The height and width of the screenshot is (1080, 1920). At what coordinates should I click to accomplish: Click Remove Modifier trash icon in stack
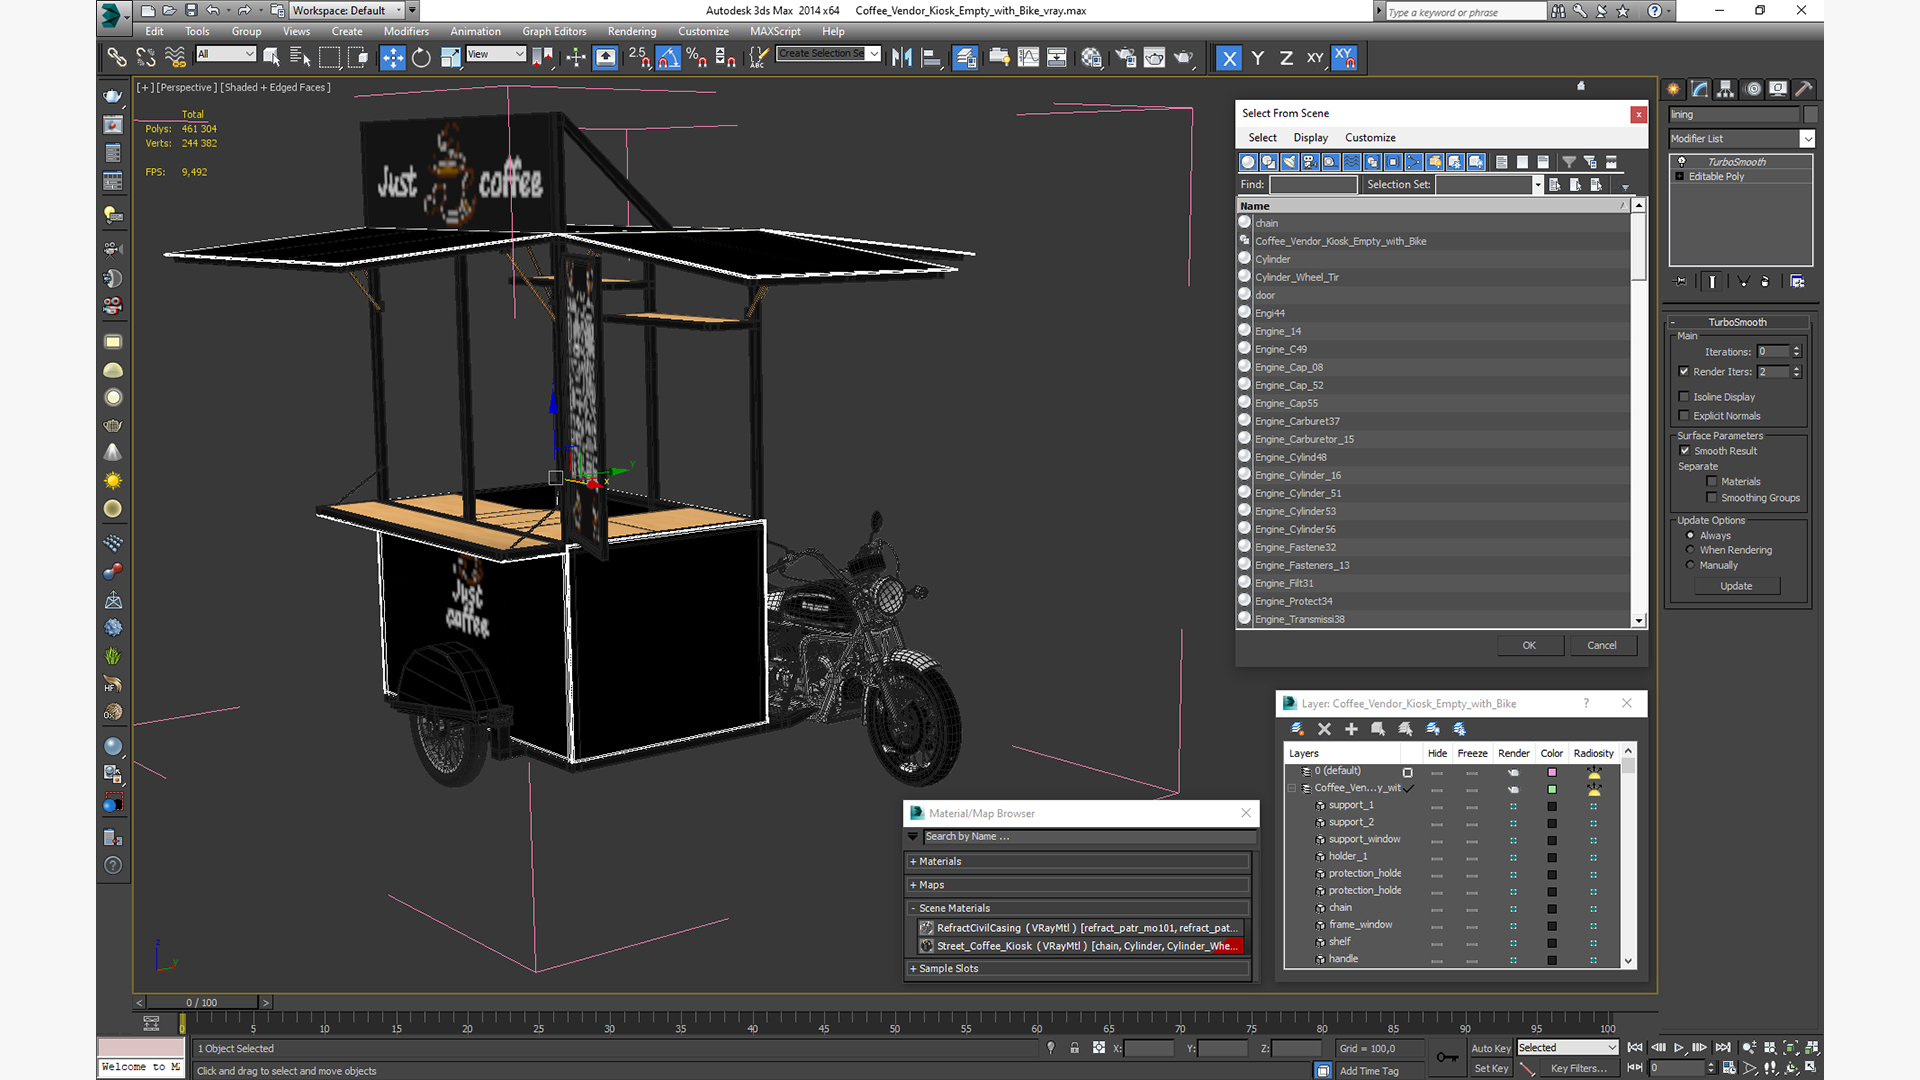tap(1765, 282)
